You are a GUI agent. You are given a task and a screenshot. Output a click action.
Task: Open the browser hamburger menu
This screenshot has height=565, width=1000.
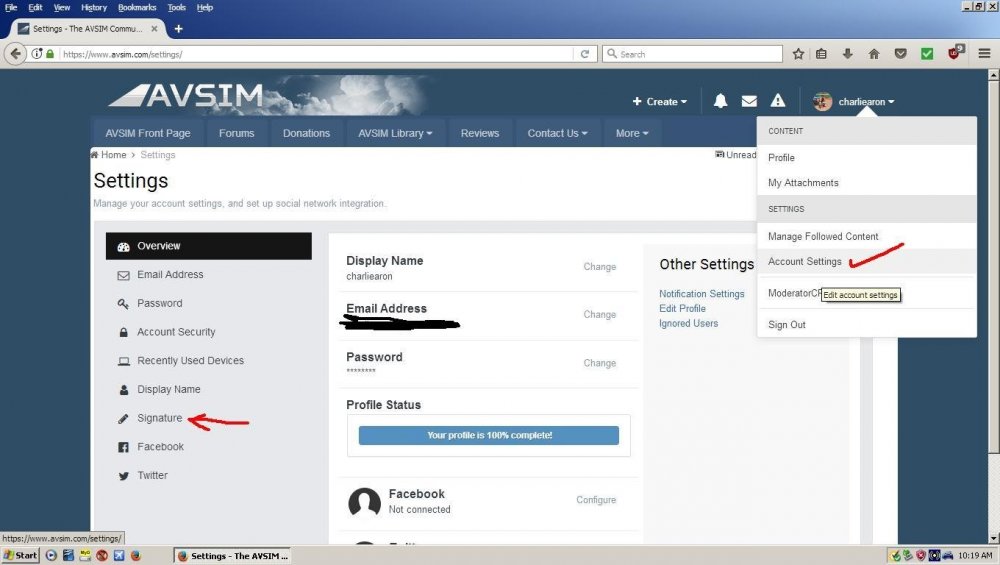(984, 54)
